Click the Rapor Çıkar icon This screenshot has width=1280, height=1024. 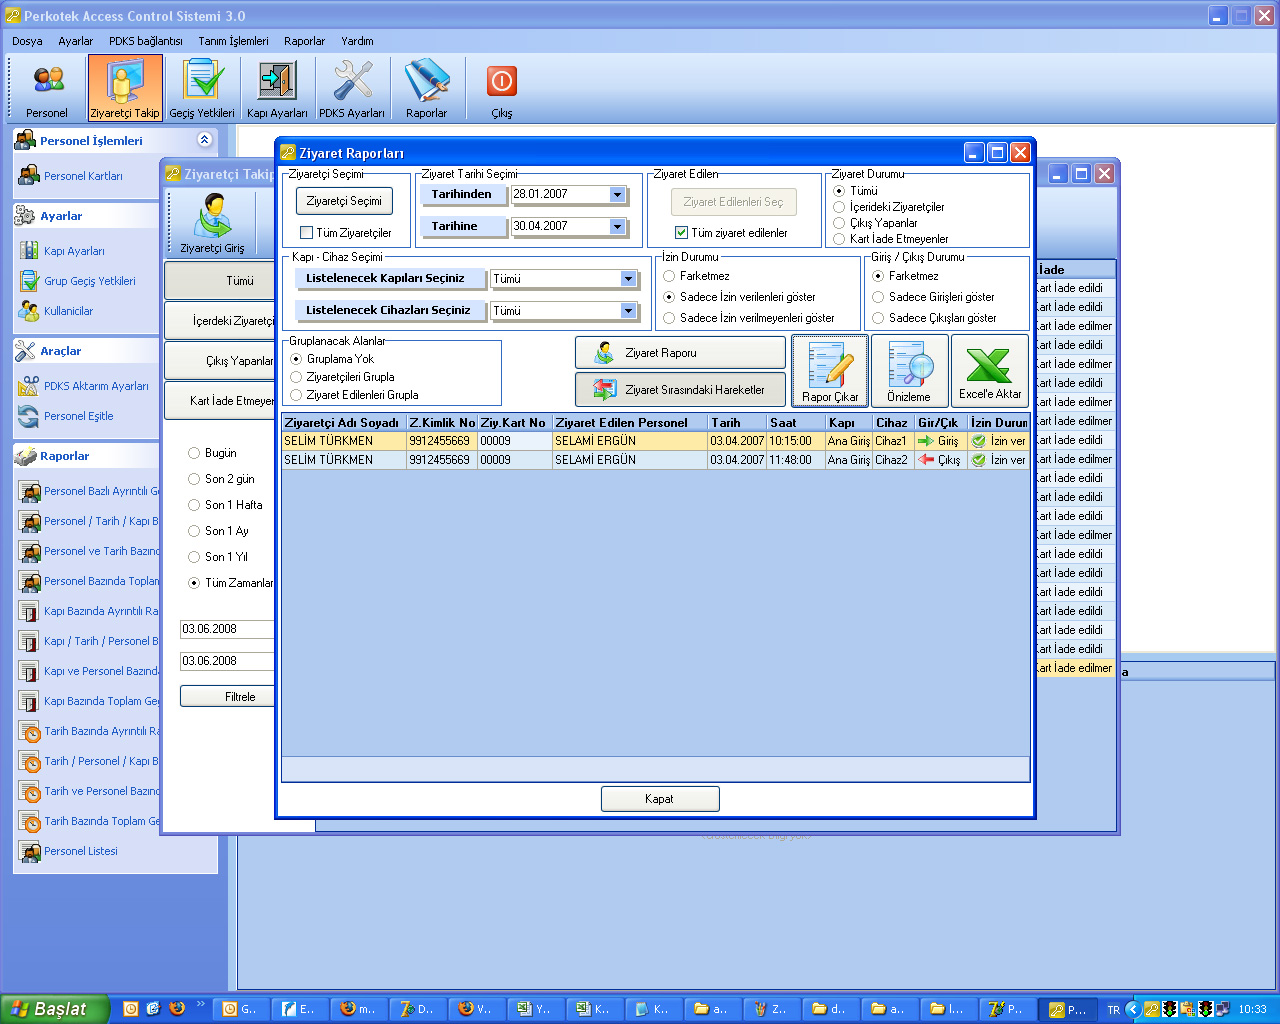coord(830,371)
